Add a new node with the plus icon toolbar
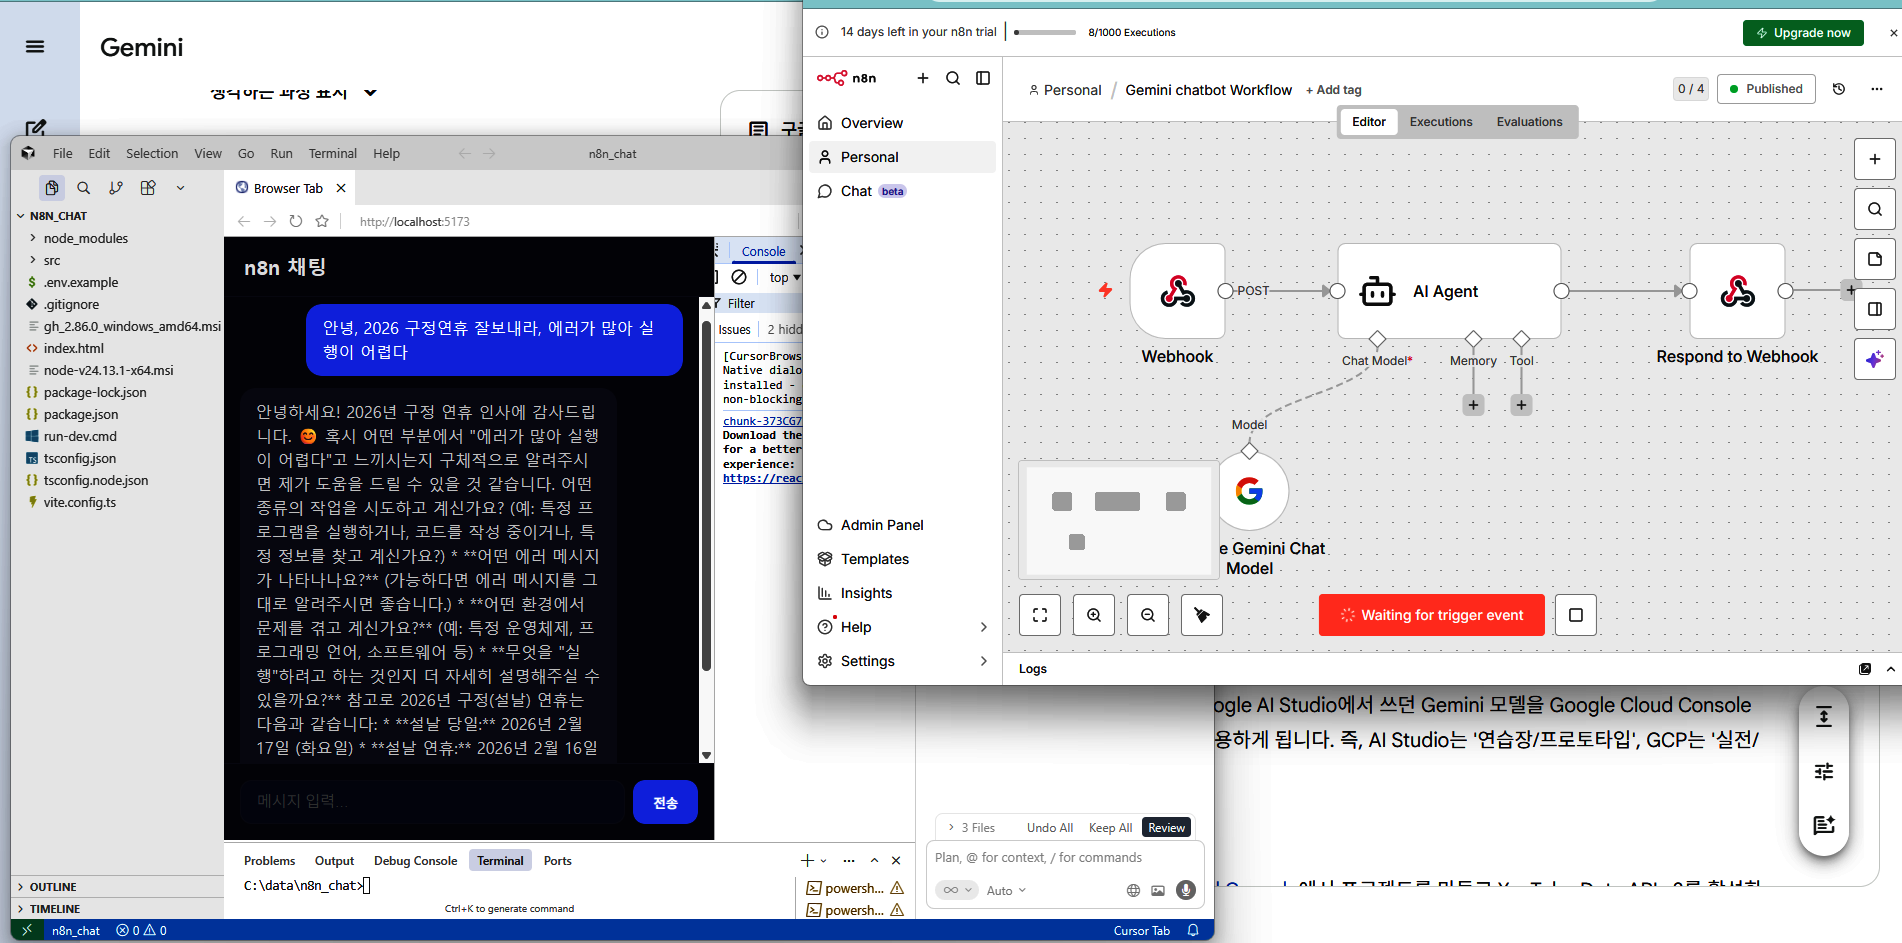1902x943 pixels. [1876, 159]
